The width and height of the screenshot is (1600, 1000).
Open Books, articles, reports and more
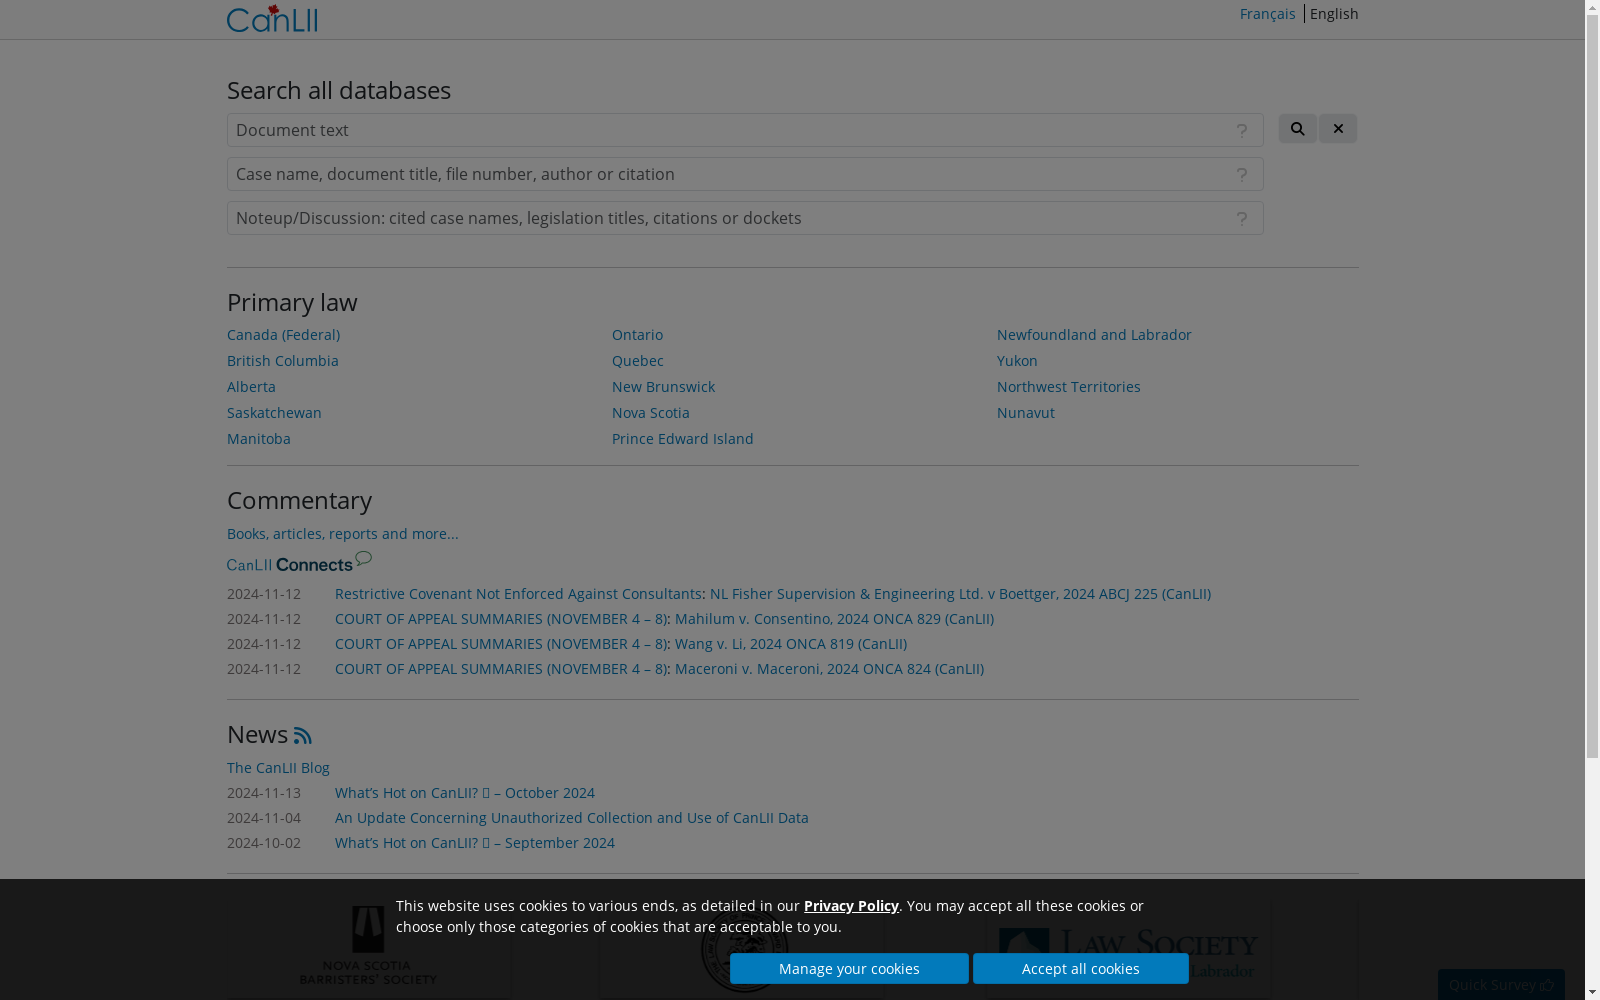[343, 534]
